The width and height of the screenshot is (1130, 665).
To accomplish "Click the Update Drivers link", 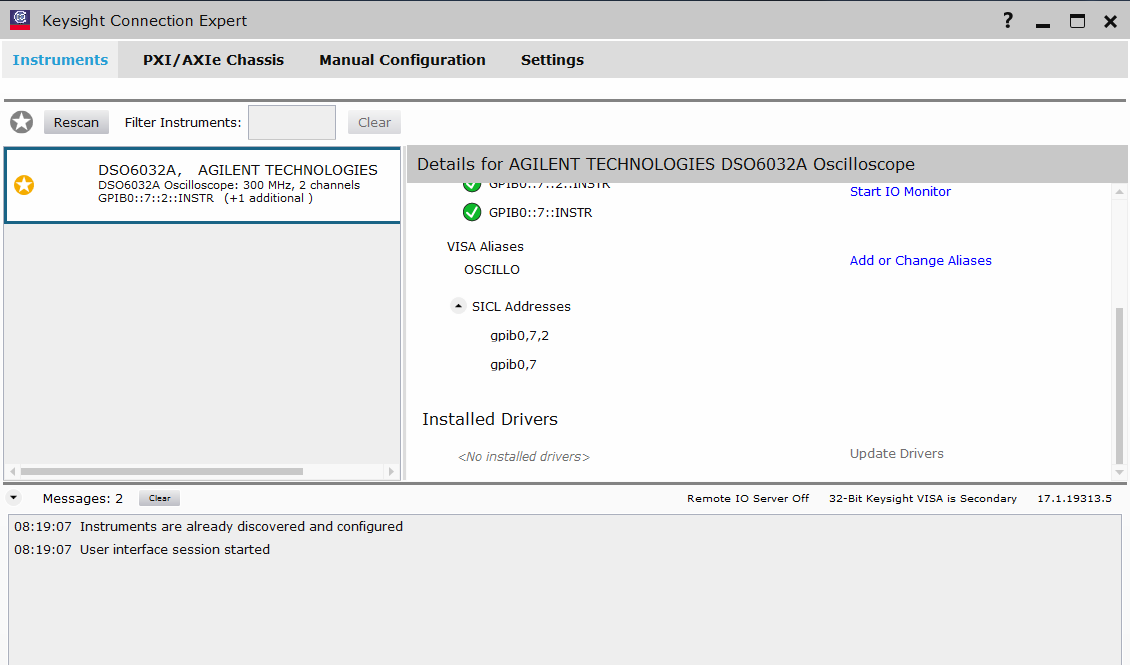I will point(897,453).
